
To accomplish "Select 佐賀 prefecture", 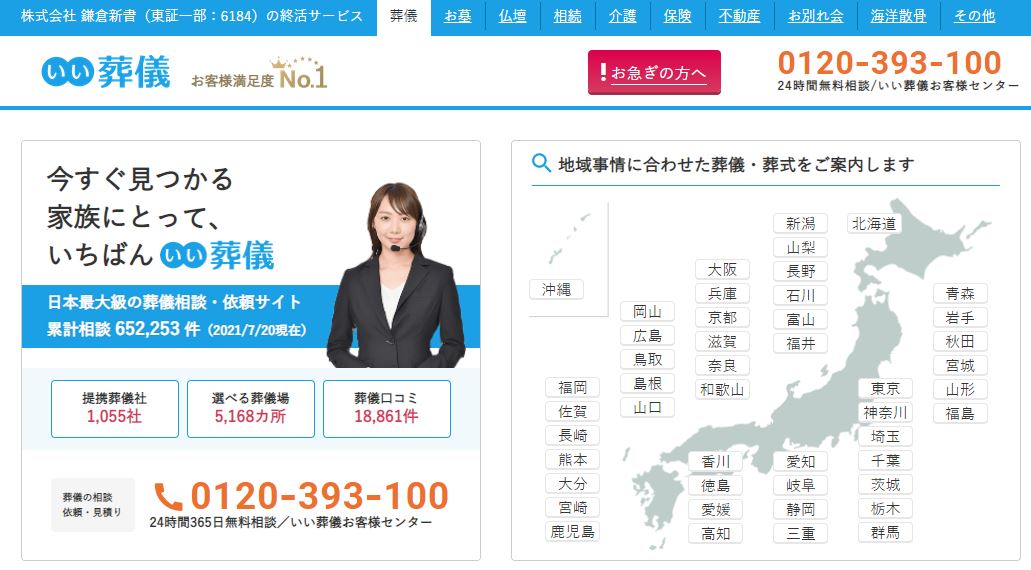I will (572, 412).
